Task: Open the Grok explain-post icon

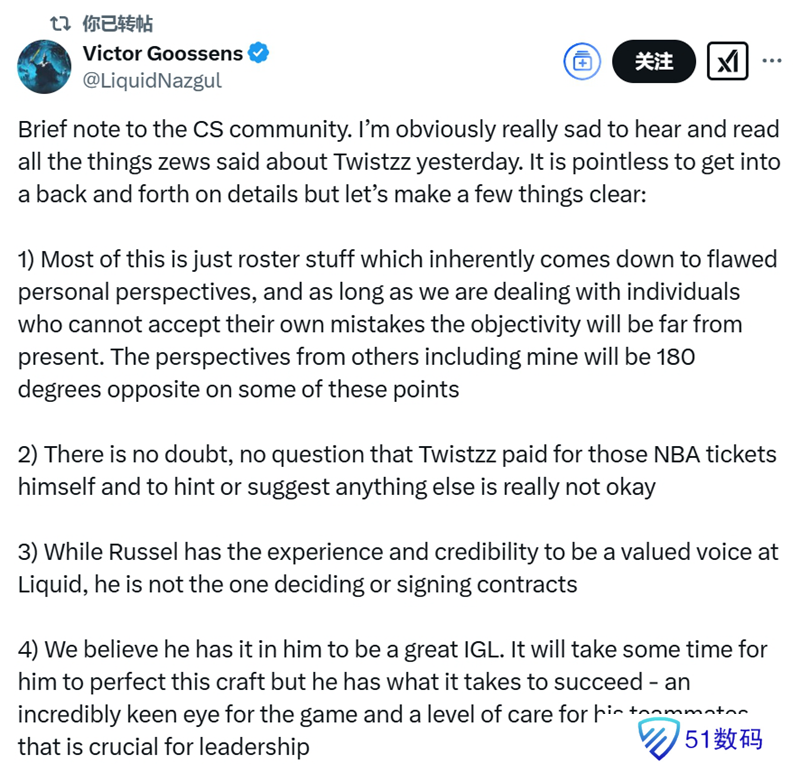Action: [728, 62]
